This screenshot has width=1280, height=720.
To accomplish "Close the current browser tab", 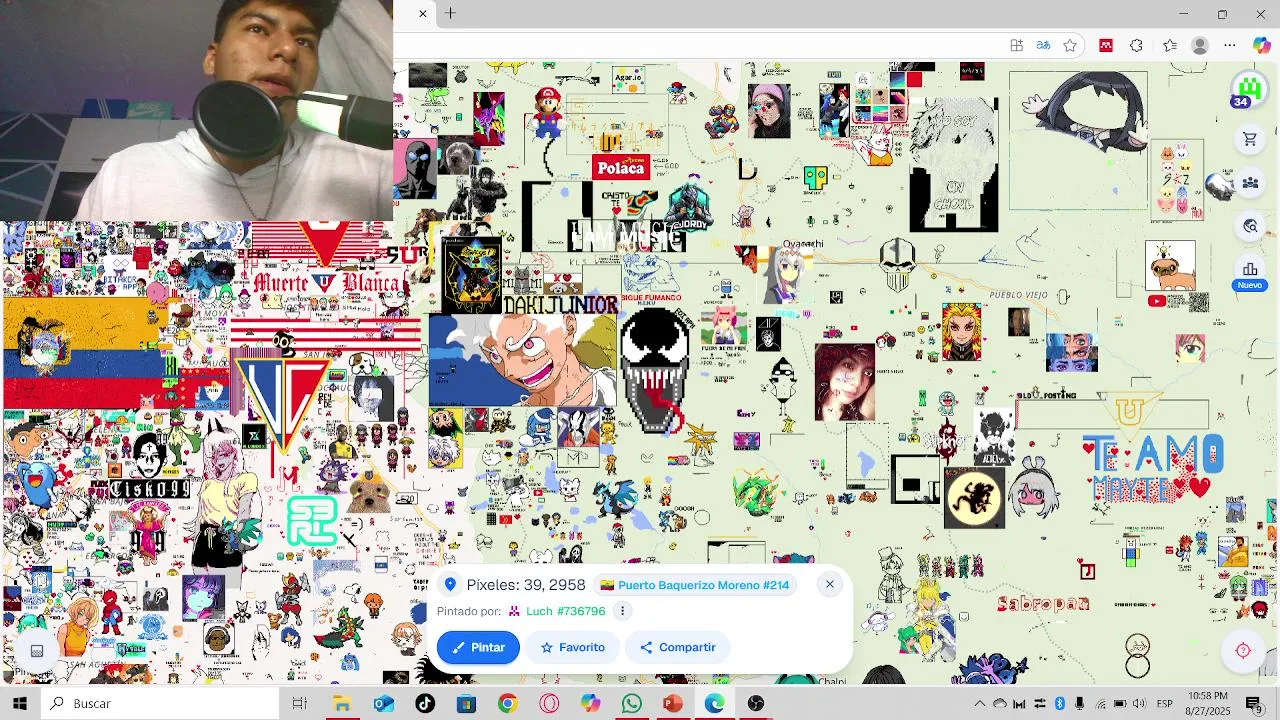I will coord(423,14).
